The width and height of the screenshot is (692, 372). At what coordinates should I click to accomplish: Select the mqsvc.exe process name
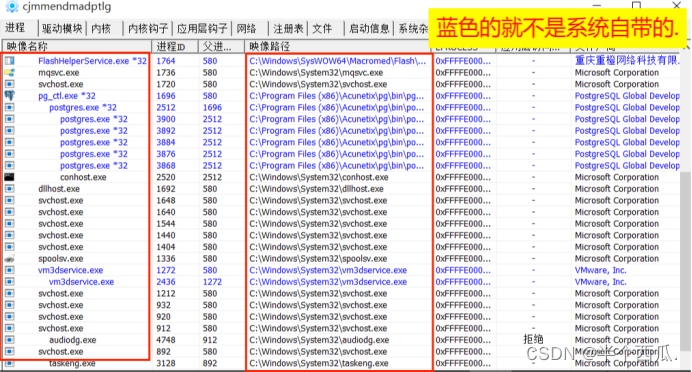[x=59, y=72]
